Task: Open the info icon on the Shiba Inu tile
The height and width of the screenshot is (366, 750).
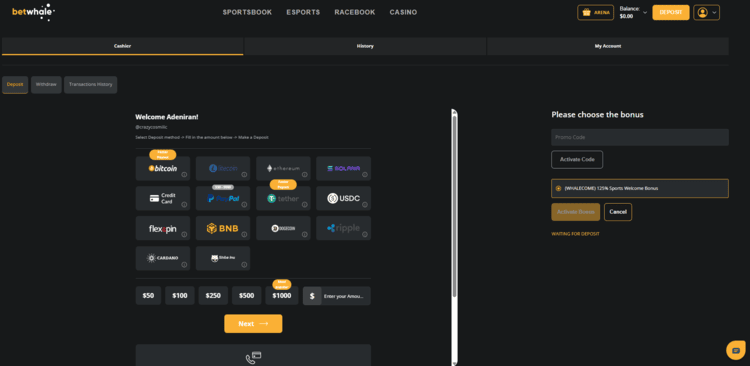Action: (244, 265)
